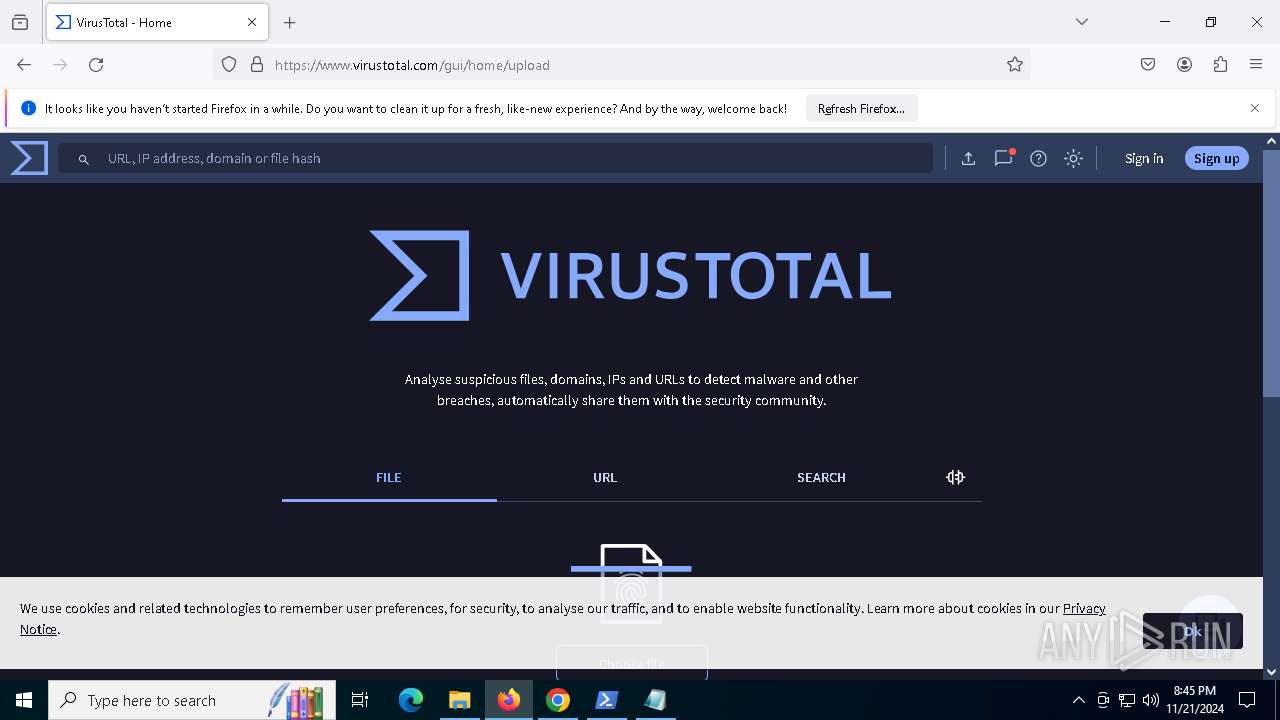1280x720 pixels.
Task: Open File Explorer from taskbar
Action: pos(459,700)
